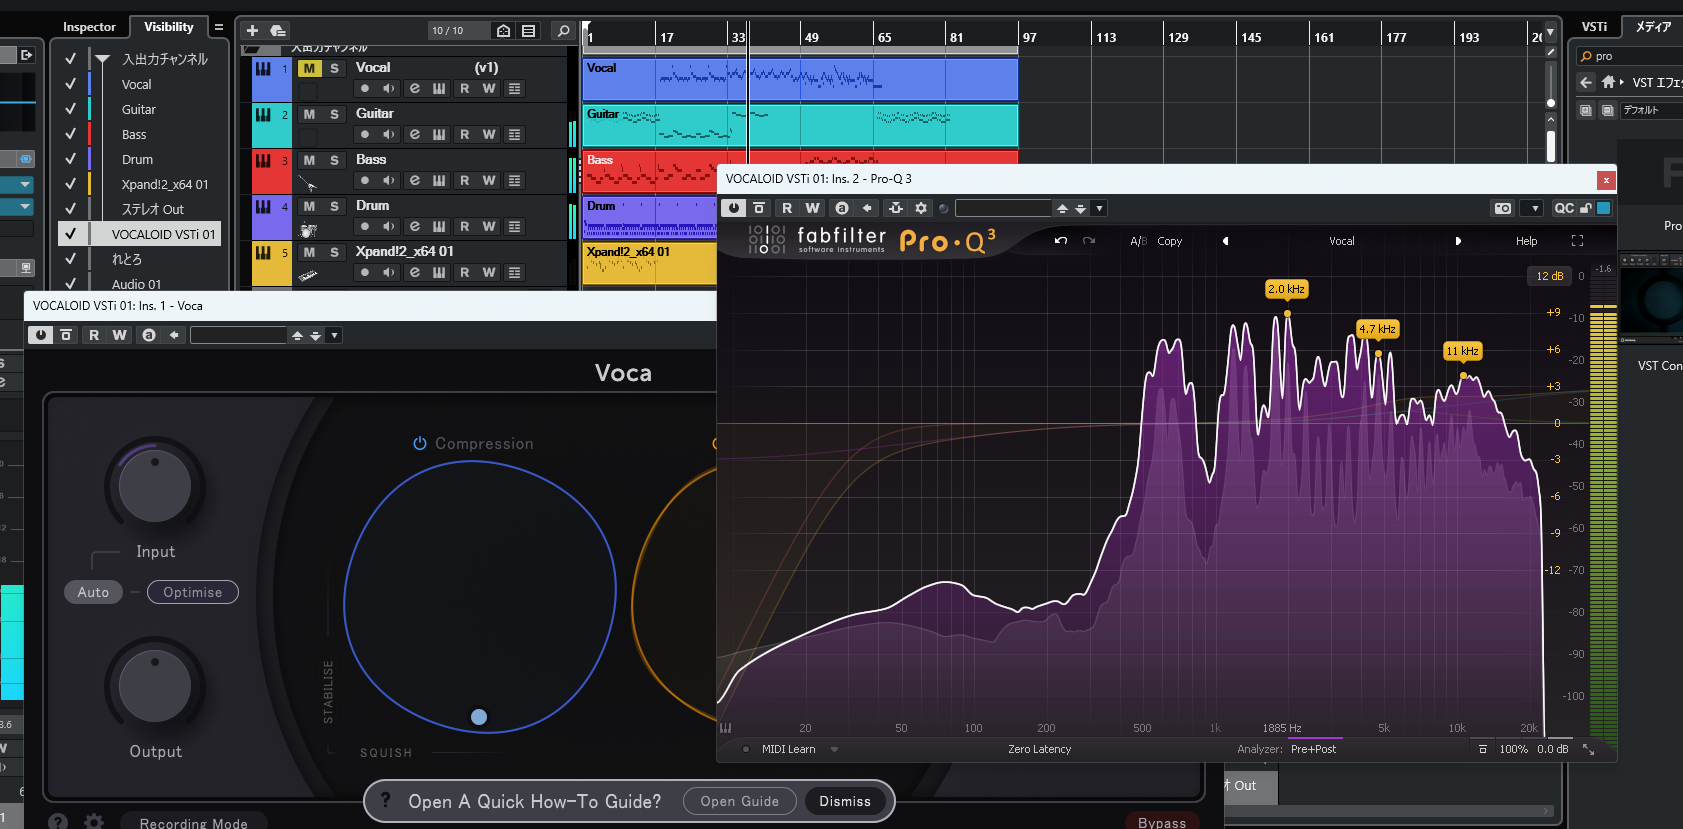Solo the Guitar track with S button
The height and width of the screenshot is (829, 1683).
tap(334, 114)
